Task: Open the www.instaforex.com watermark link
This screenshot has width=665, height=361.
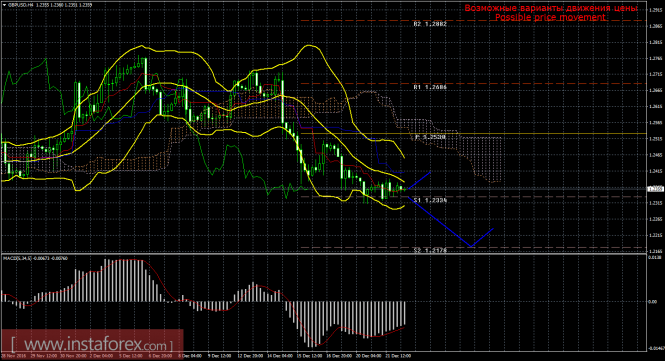Action: [92, 344]
